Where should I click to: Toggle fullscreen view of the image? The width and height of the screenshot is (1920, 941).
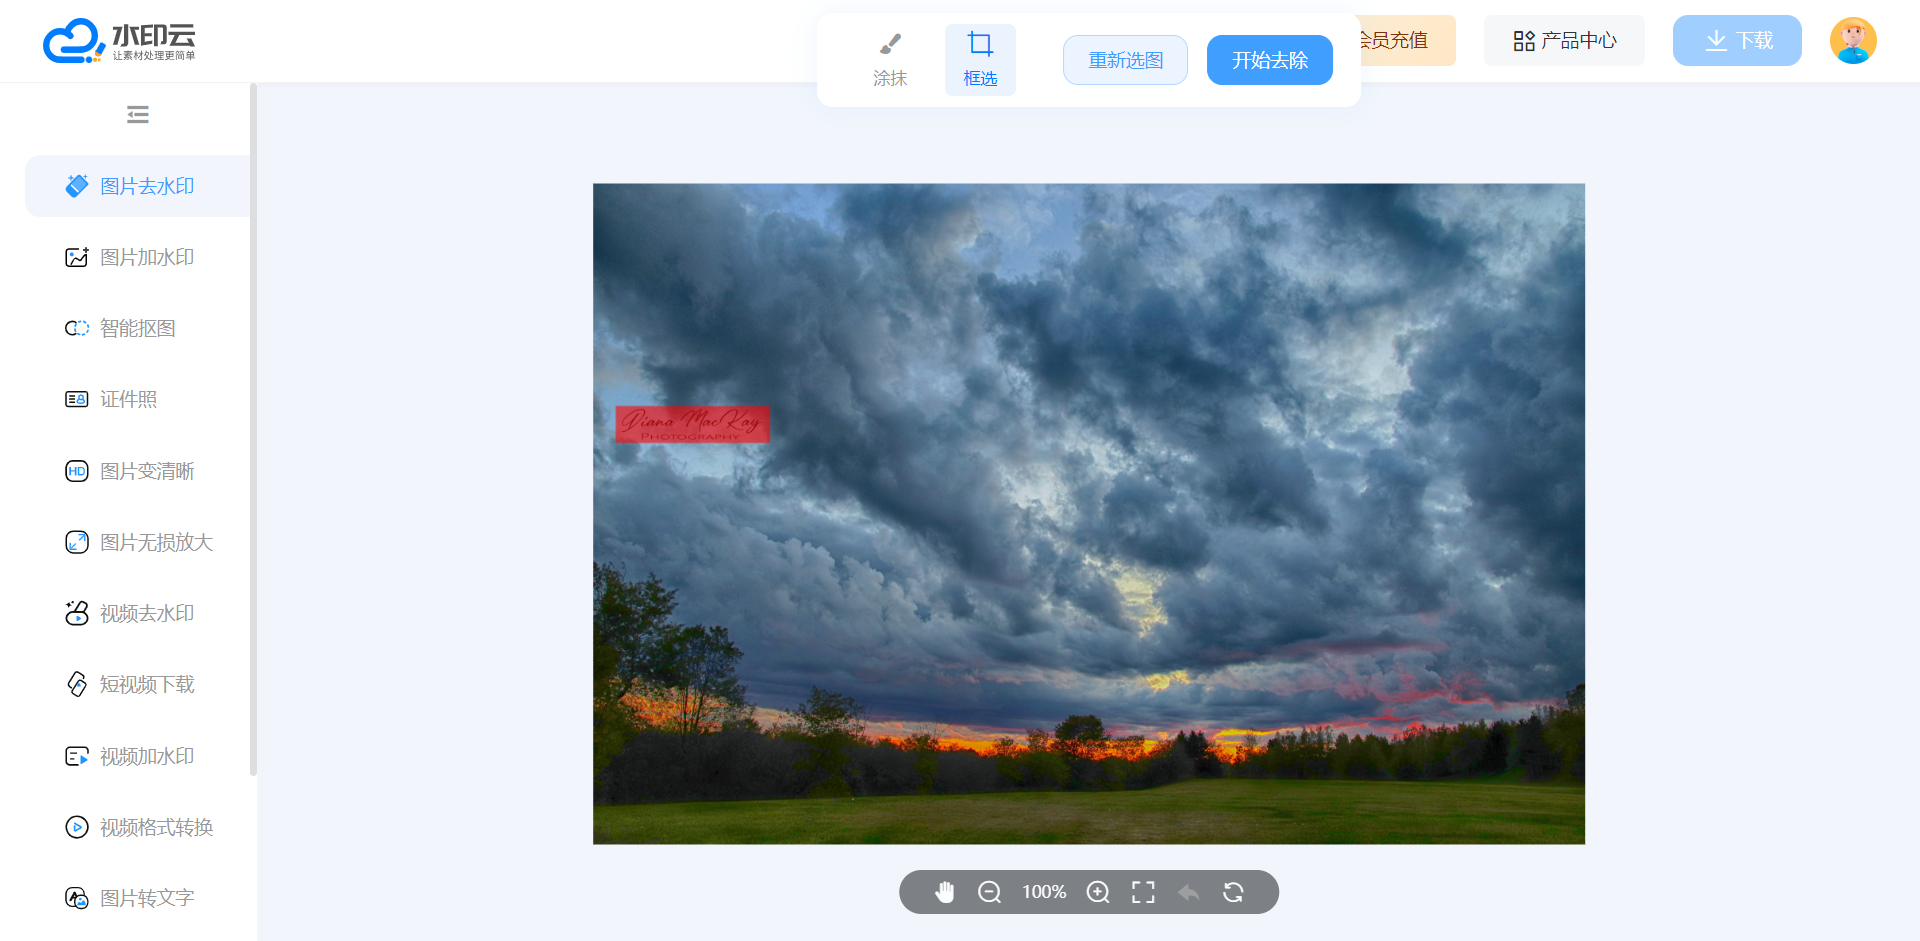coord(1143,892)
